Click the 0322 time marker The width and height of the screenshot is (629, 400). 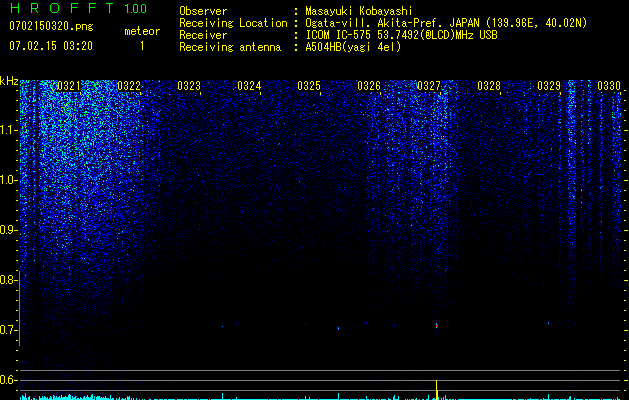[129, 85]
